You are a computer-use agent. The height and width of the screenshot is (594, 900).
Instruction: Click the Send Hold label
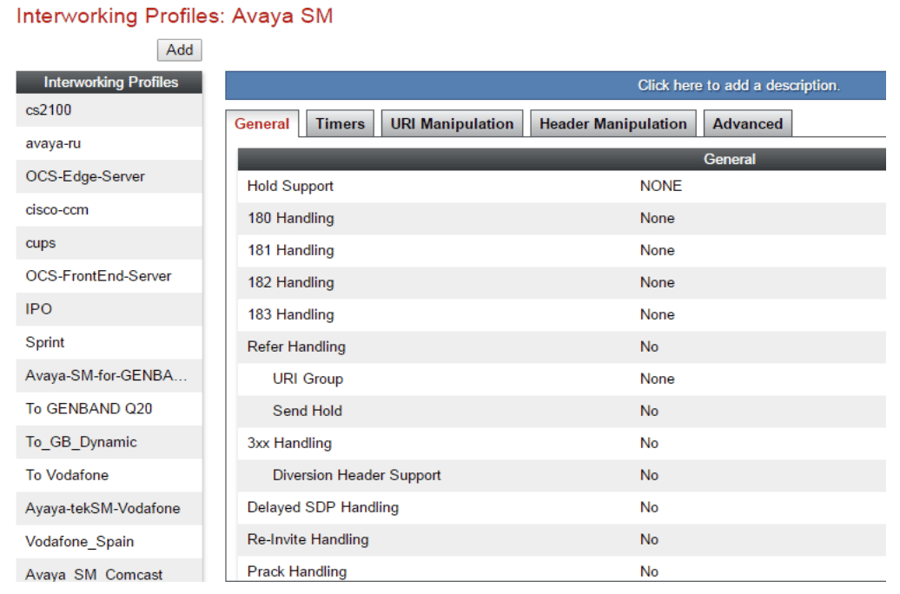[x=307, y=411]
